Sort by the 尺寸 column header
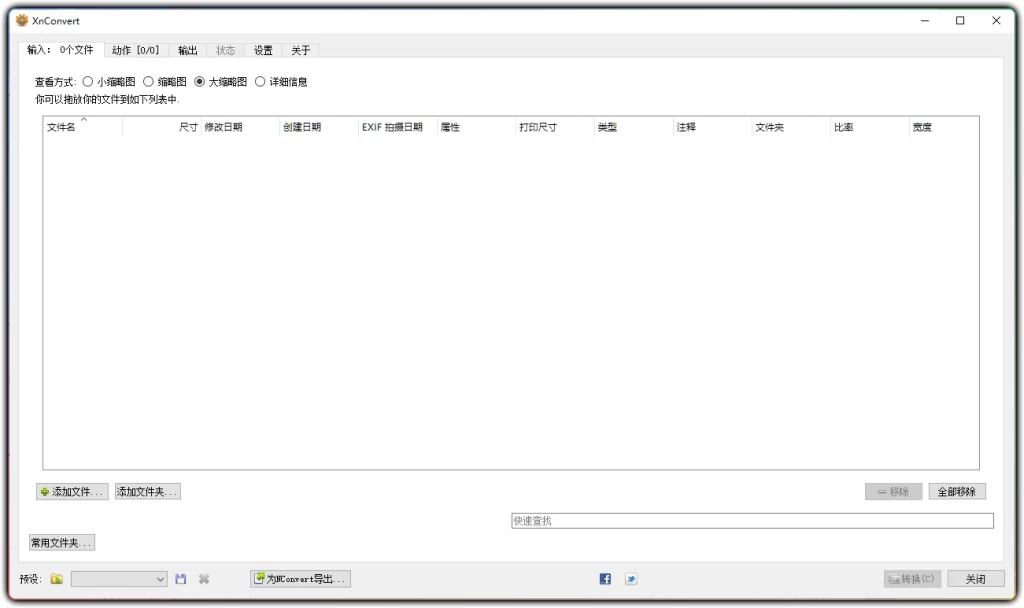Screen dimensions: 1024x608 (161, 127)
